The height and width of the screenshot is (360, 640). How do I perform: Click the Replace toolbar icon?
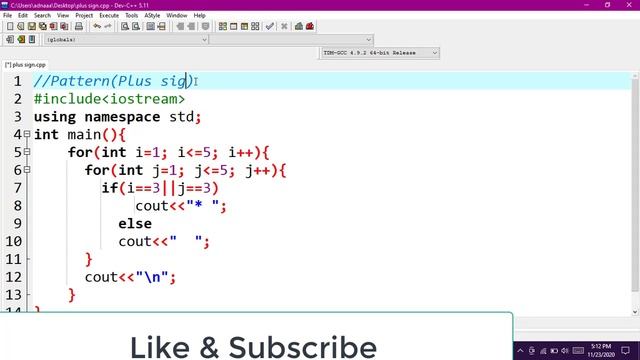136,26
